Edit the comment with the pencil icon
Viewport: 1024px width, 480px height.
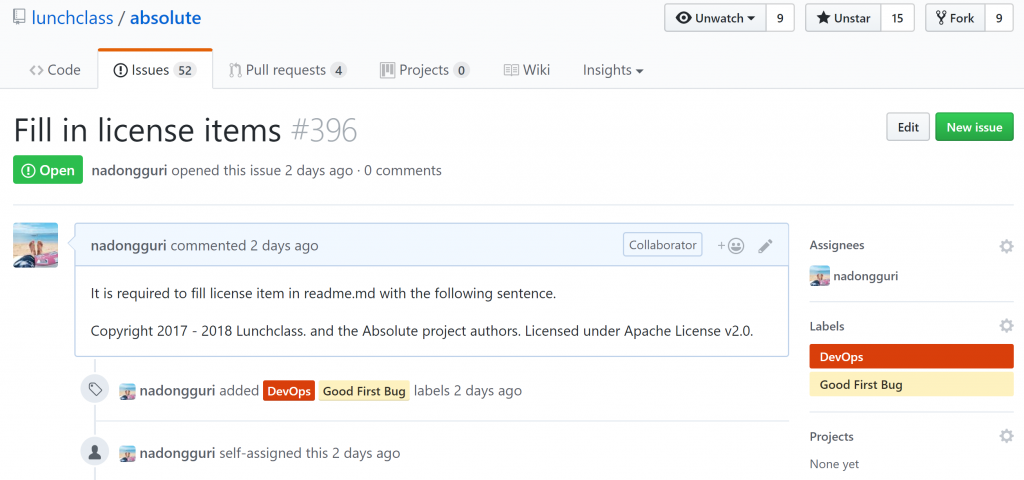click(x=765, y=246)
